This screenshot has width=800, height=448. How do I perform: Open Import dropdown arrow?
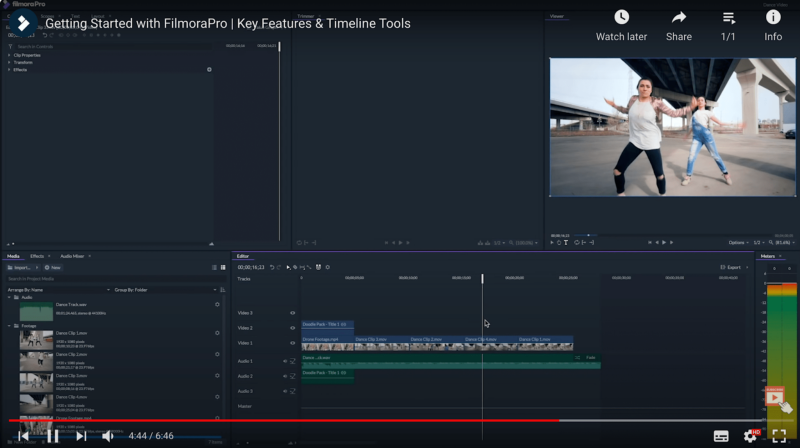point(37,267)
